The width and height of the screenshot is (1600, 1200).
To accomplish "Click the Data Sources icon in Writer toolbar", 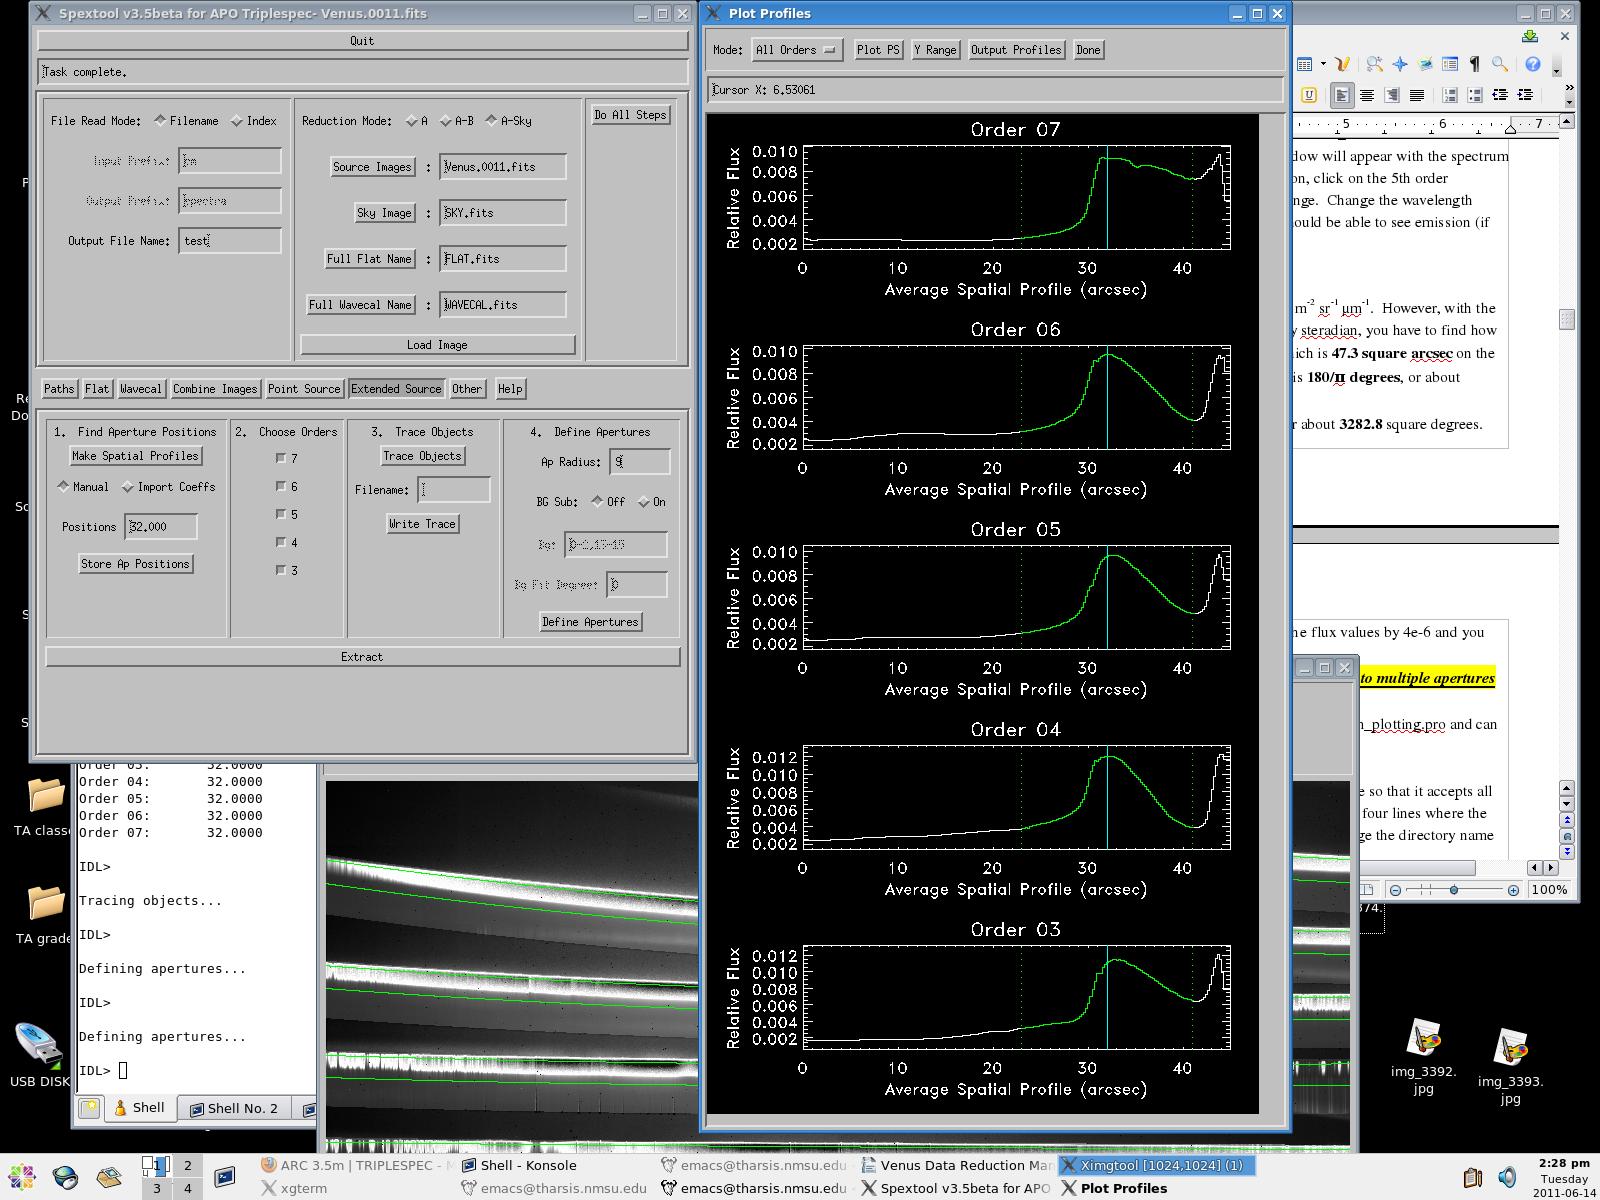I will 1450,64.
